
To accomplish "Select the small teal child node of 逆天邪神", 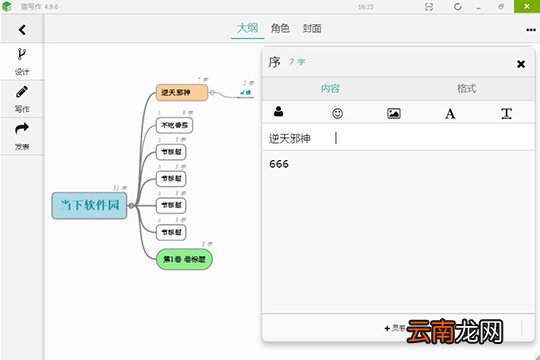I will tap(246, 93).
